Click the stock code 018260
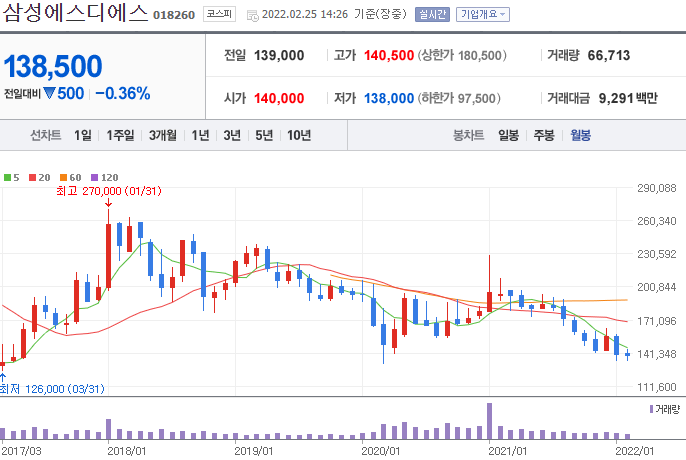The image size is (686, 460). (x=174, y=15)
